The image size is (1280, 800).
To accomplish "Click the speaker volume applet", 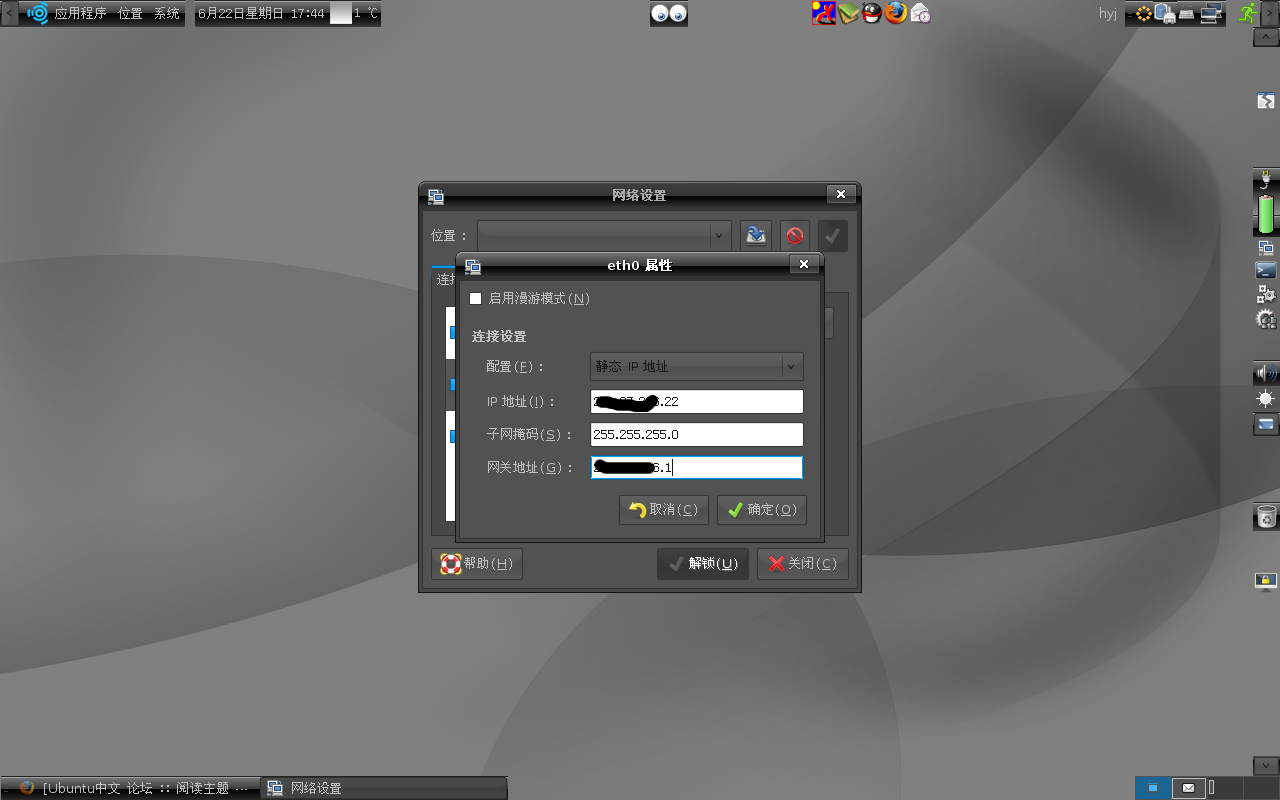I will (1266, 374).
